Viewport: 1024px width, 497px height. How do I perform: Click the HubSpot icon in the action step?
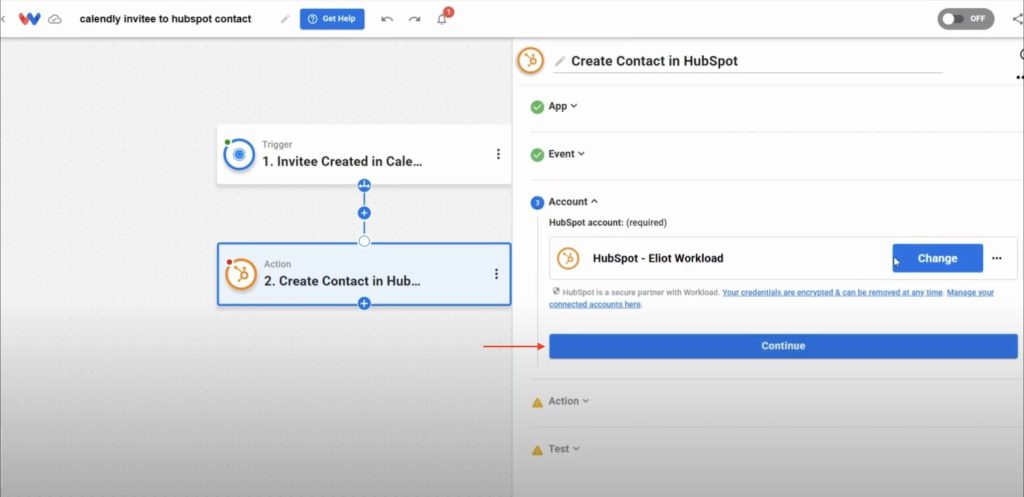tap(241, 274)
